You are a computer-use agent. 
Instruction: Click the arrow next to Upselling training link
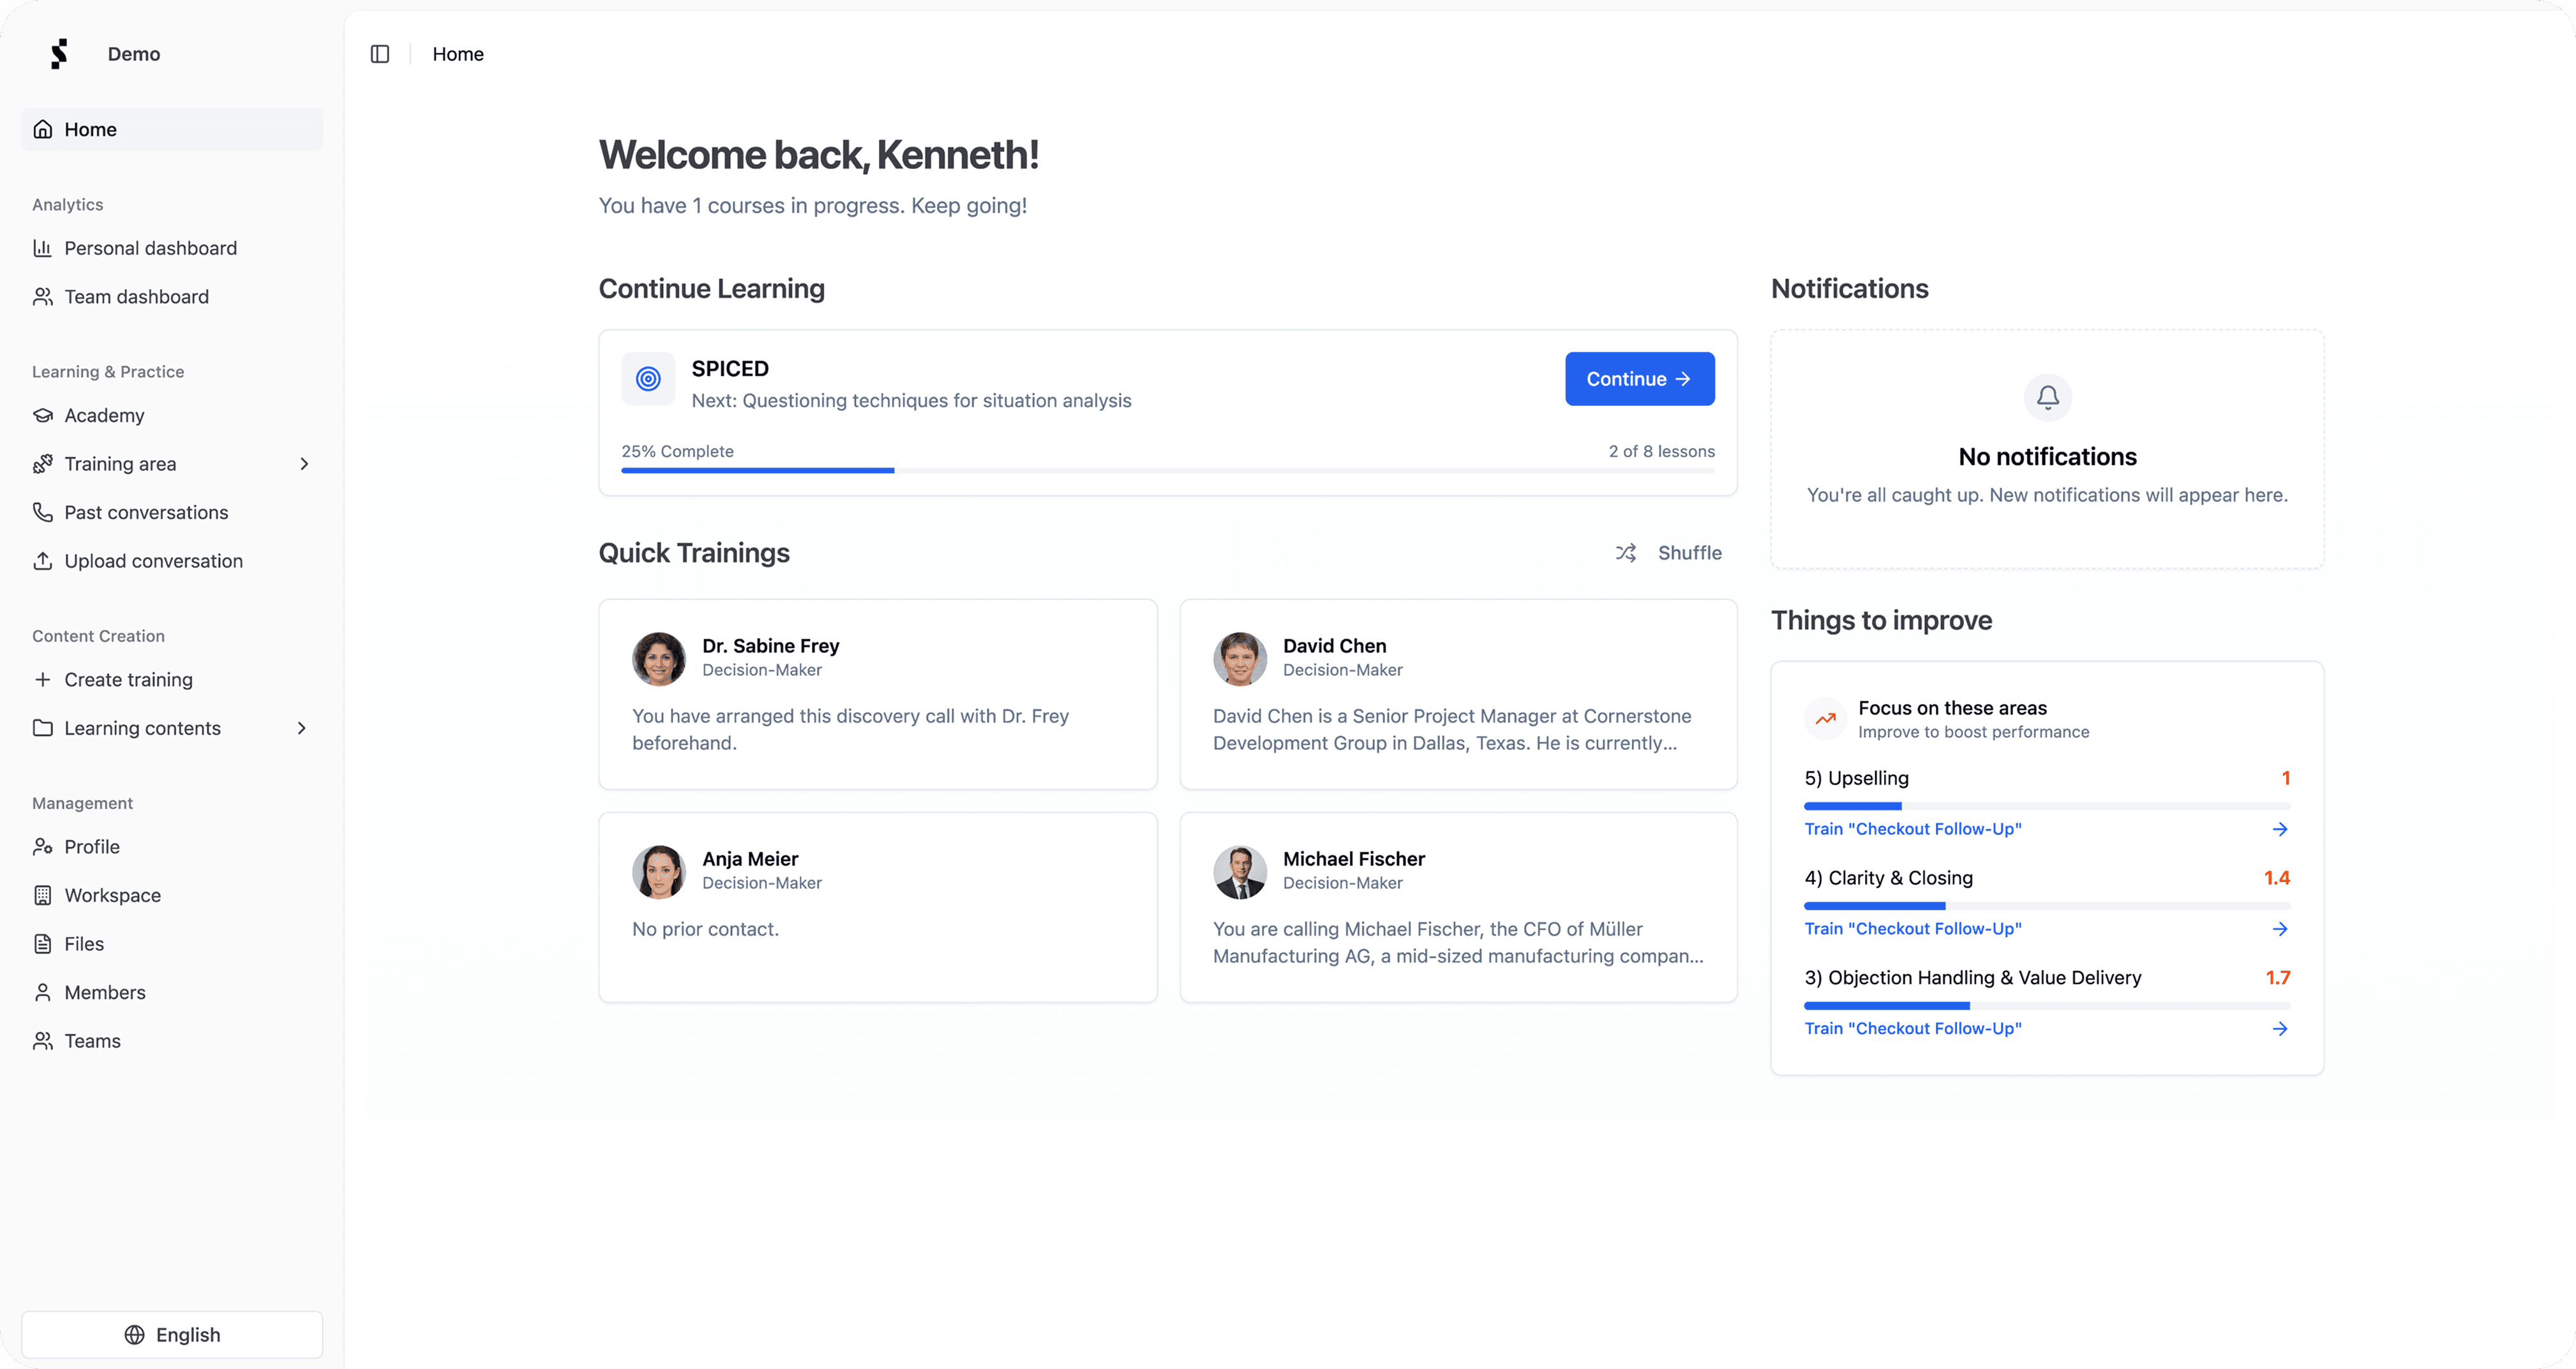pyautogui.click(x=2279, y=829)
